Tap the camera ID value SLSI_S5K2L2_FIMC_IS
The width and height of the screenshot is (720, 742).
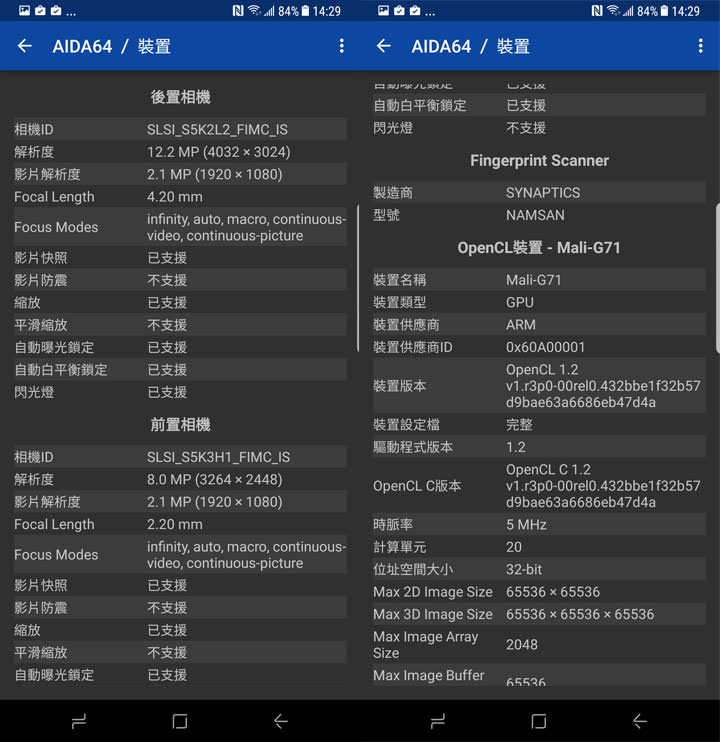pyautogui.click(x=217, y=130)
